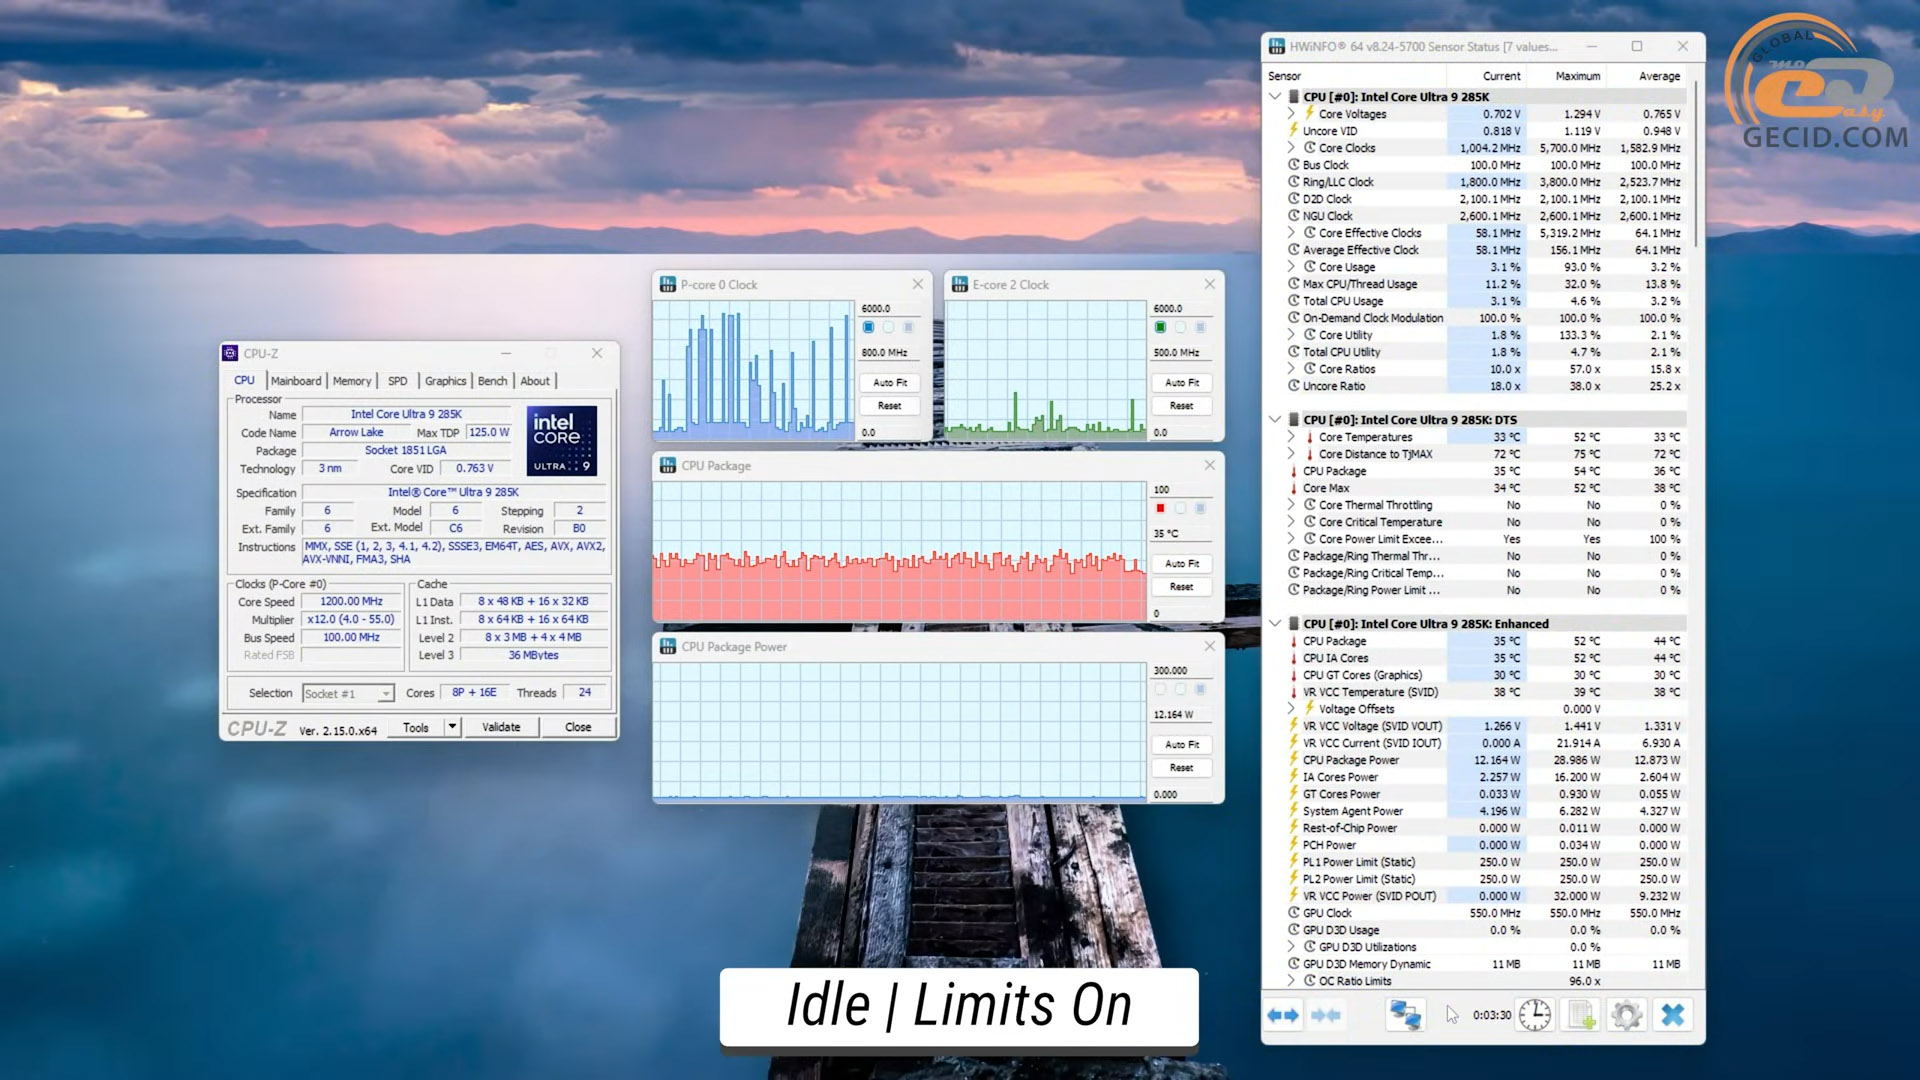Collapse the CPU [#0] Intel Core Ultra 9 285K group
1920x1080 pixels.
tap(1275, 97)
